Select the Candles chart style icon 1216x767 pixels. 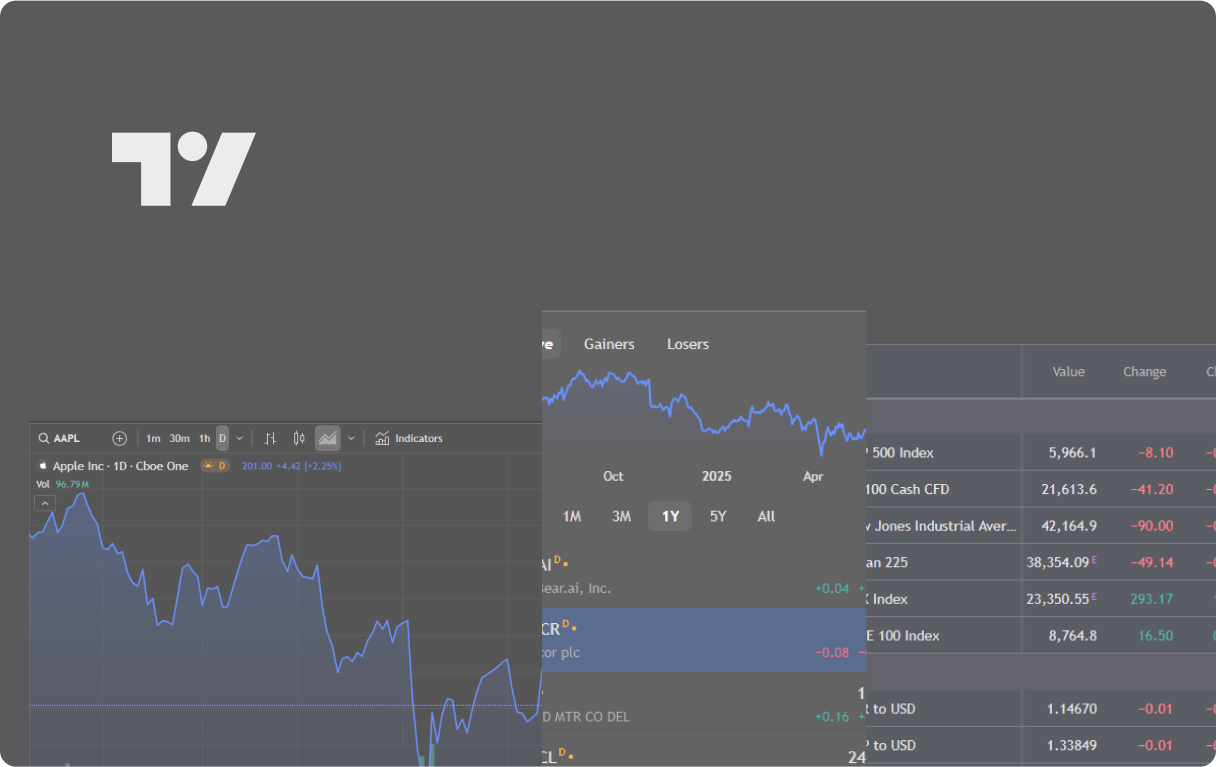click(298, 438)
